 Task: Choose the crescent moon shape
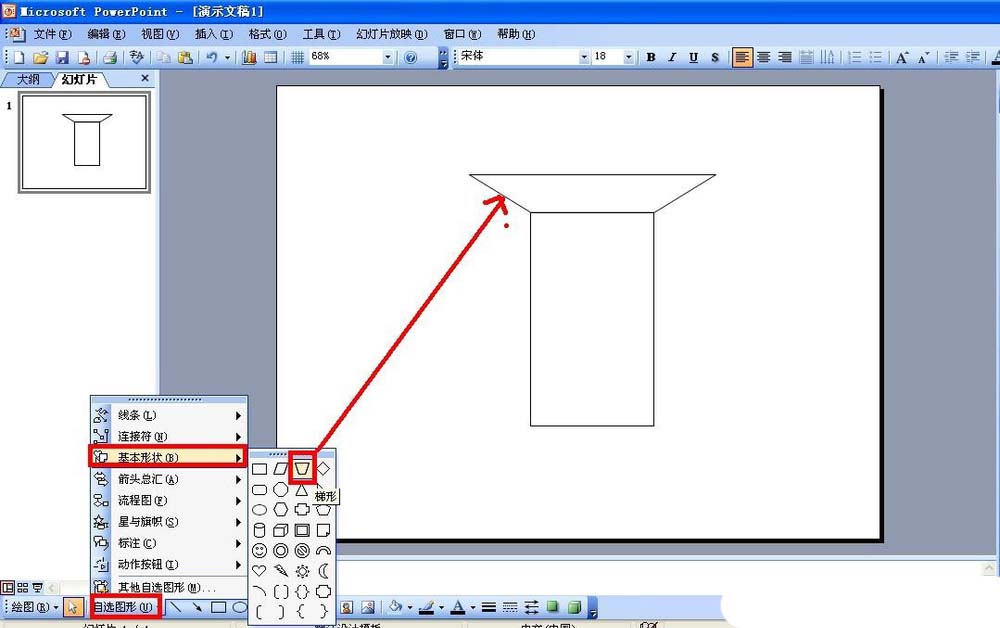[x=323, y=571]
